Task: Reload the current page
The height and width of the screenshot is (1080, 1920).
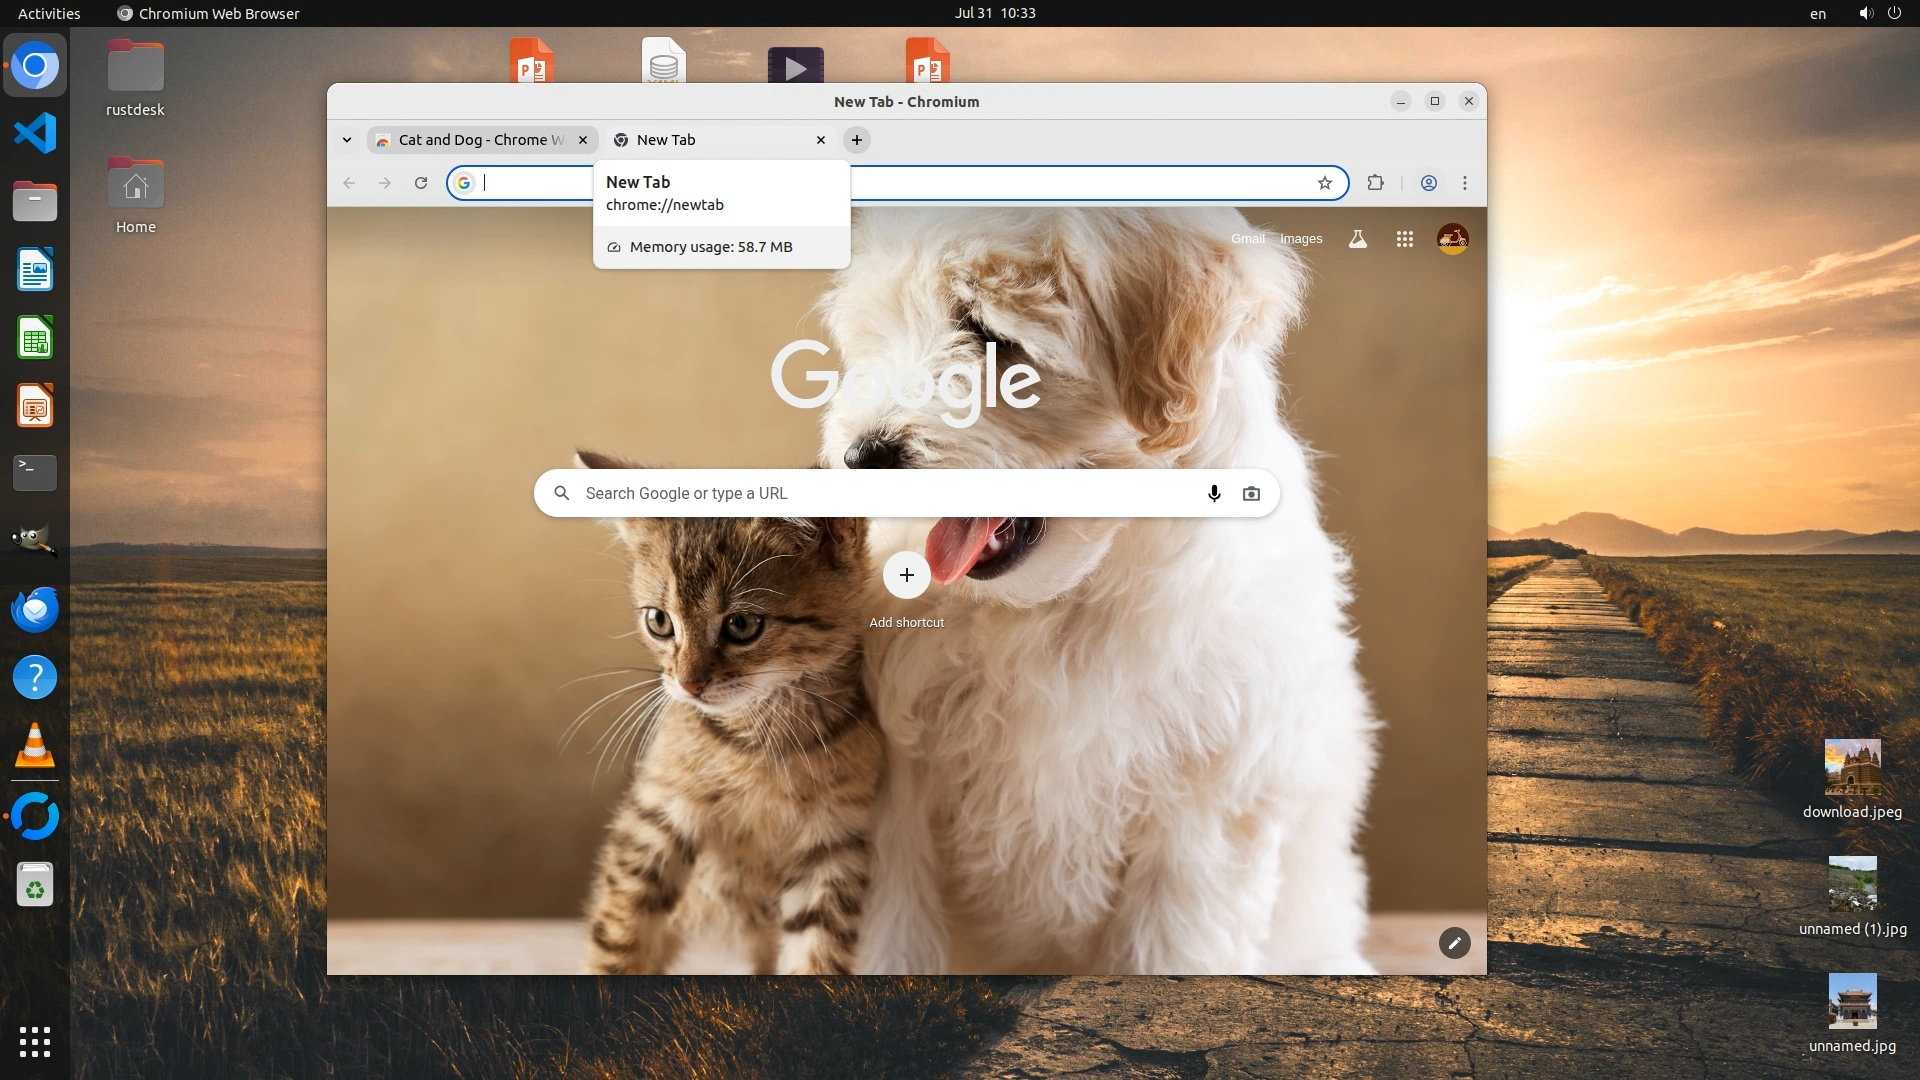Action: (x=421, y=183)
